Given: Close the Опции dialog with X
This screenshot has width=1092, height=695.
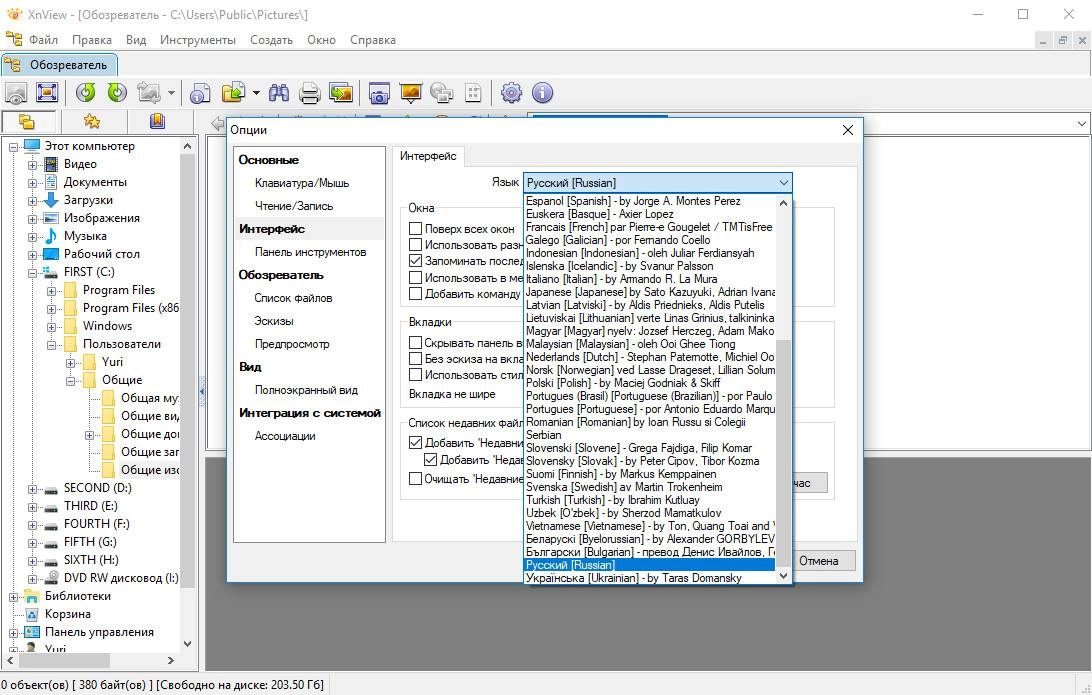Looking at the screenshot, I should point(848,130).
